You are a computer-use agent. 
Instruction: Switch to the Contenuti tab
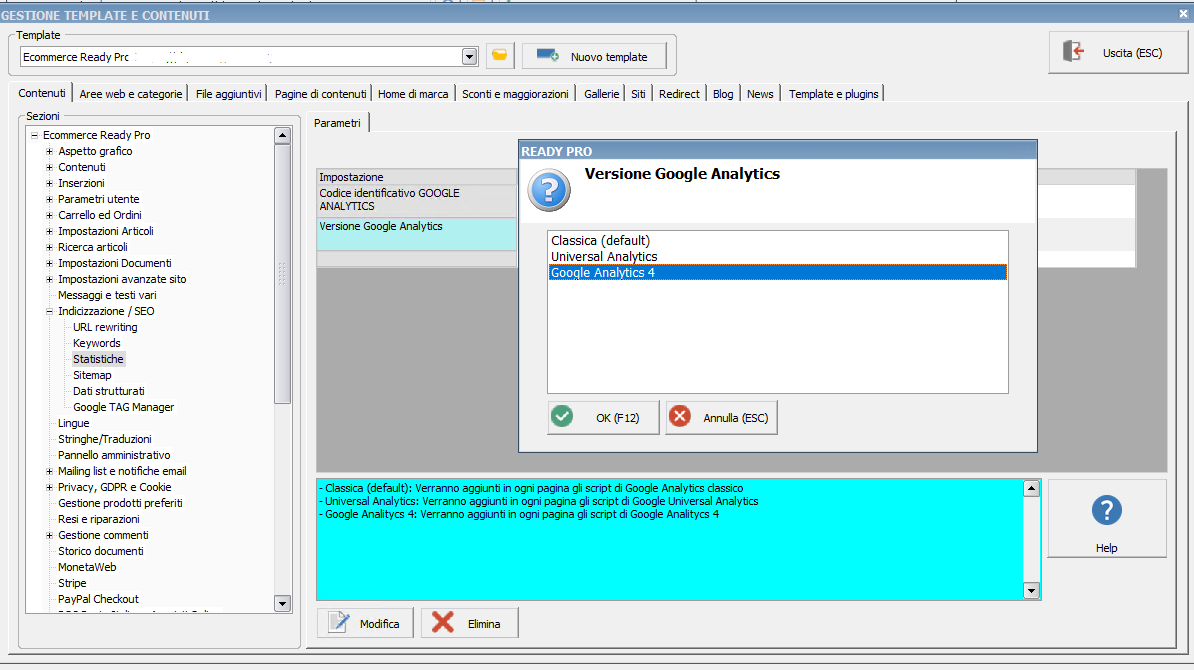coord(42,93)
